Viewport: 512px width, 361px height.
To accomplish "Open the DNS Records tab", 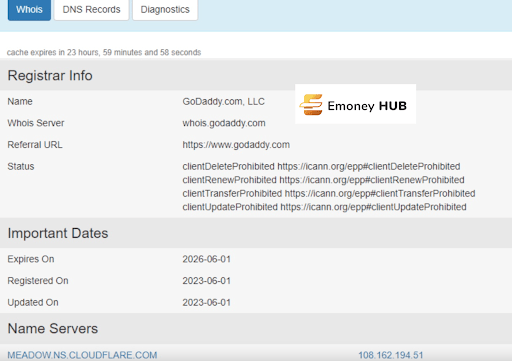I will click(91, 10).
